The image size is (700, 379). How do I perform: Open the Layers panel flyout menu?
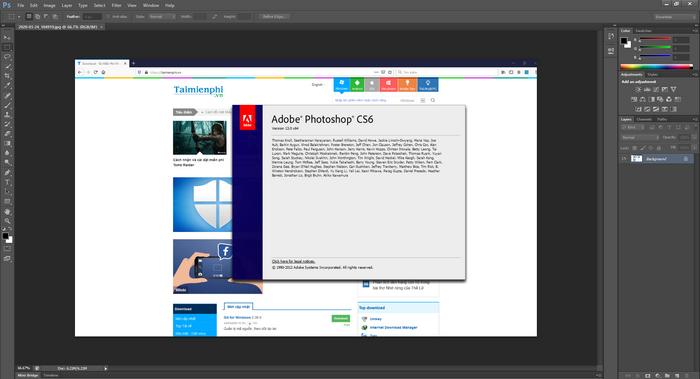[694, 119]
